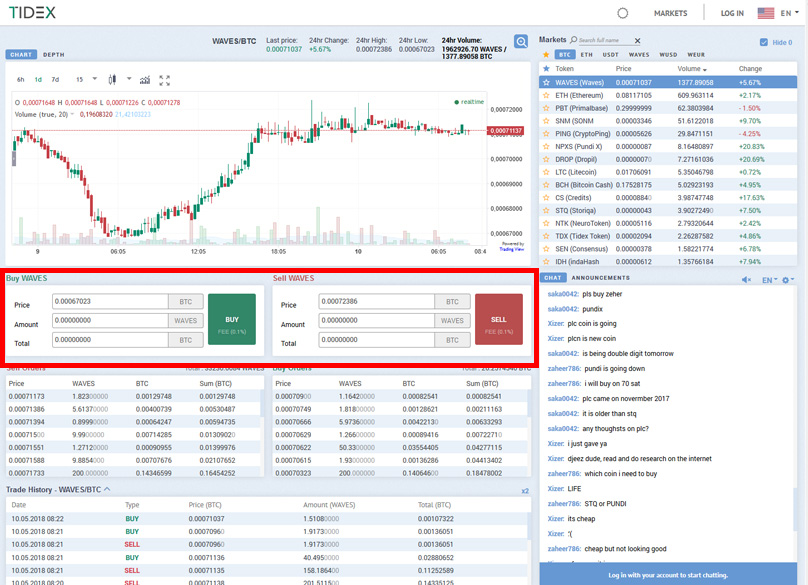
Task: Favorite the LTC (Litecoin) market star
Action: tap(546, 172)
